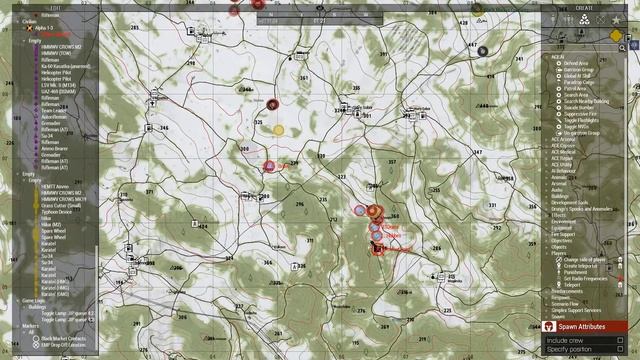Select the Suicide Bomber module
640x360 pixels.
point(578,108)
